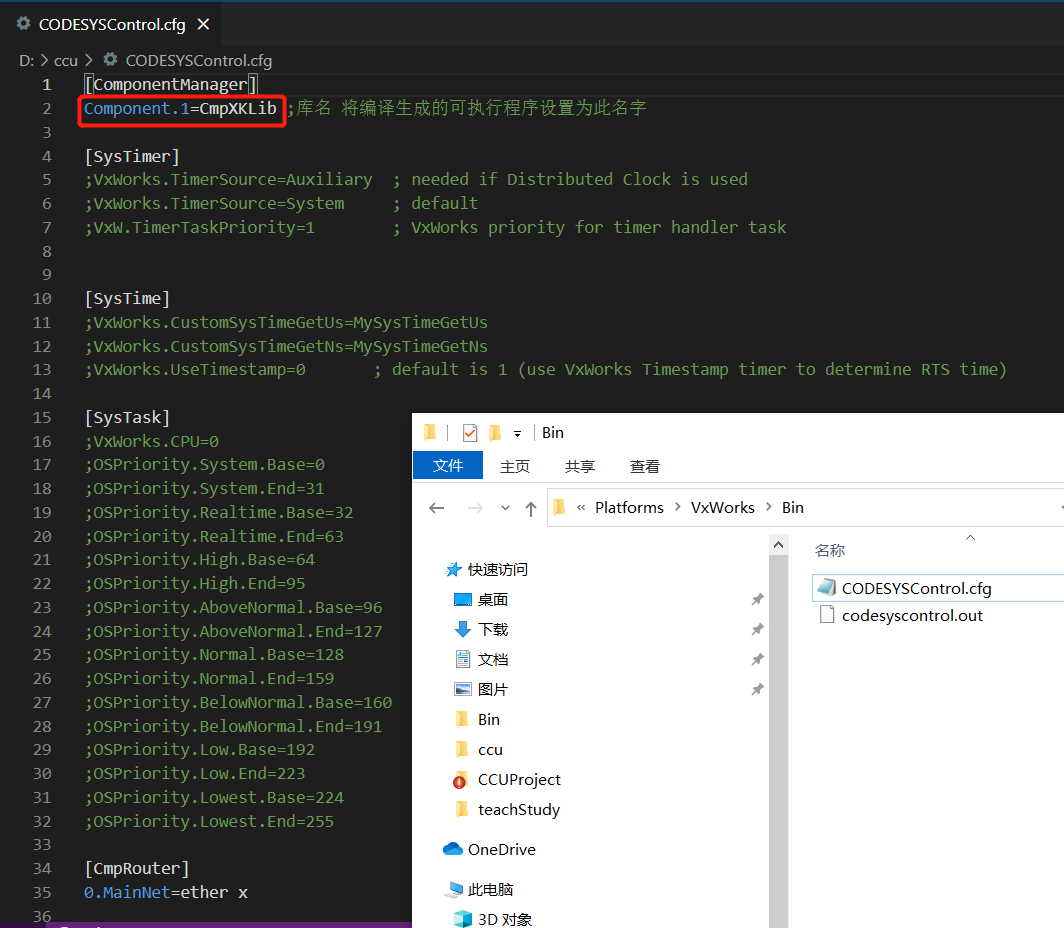Expand hidden path with the « chevron

[x=581, y=507]
